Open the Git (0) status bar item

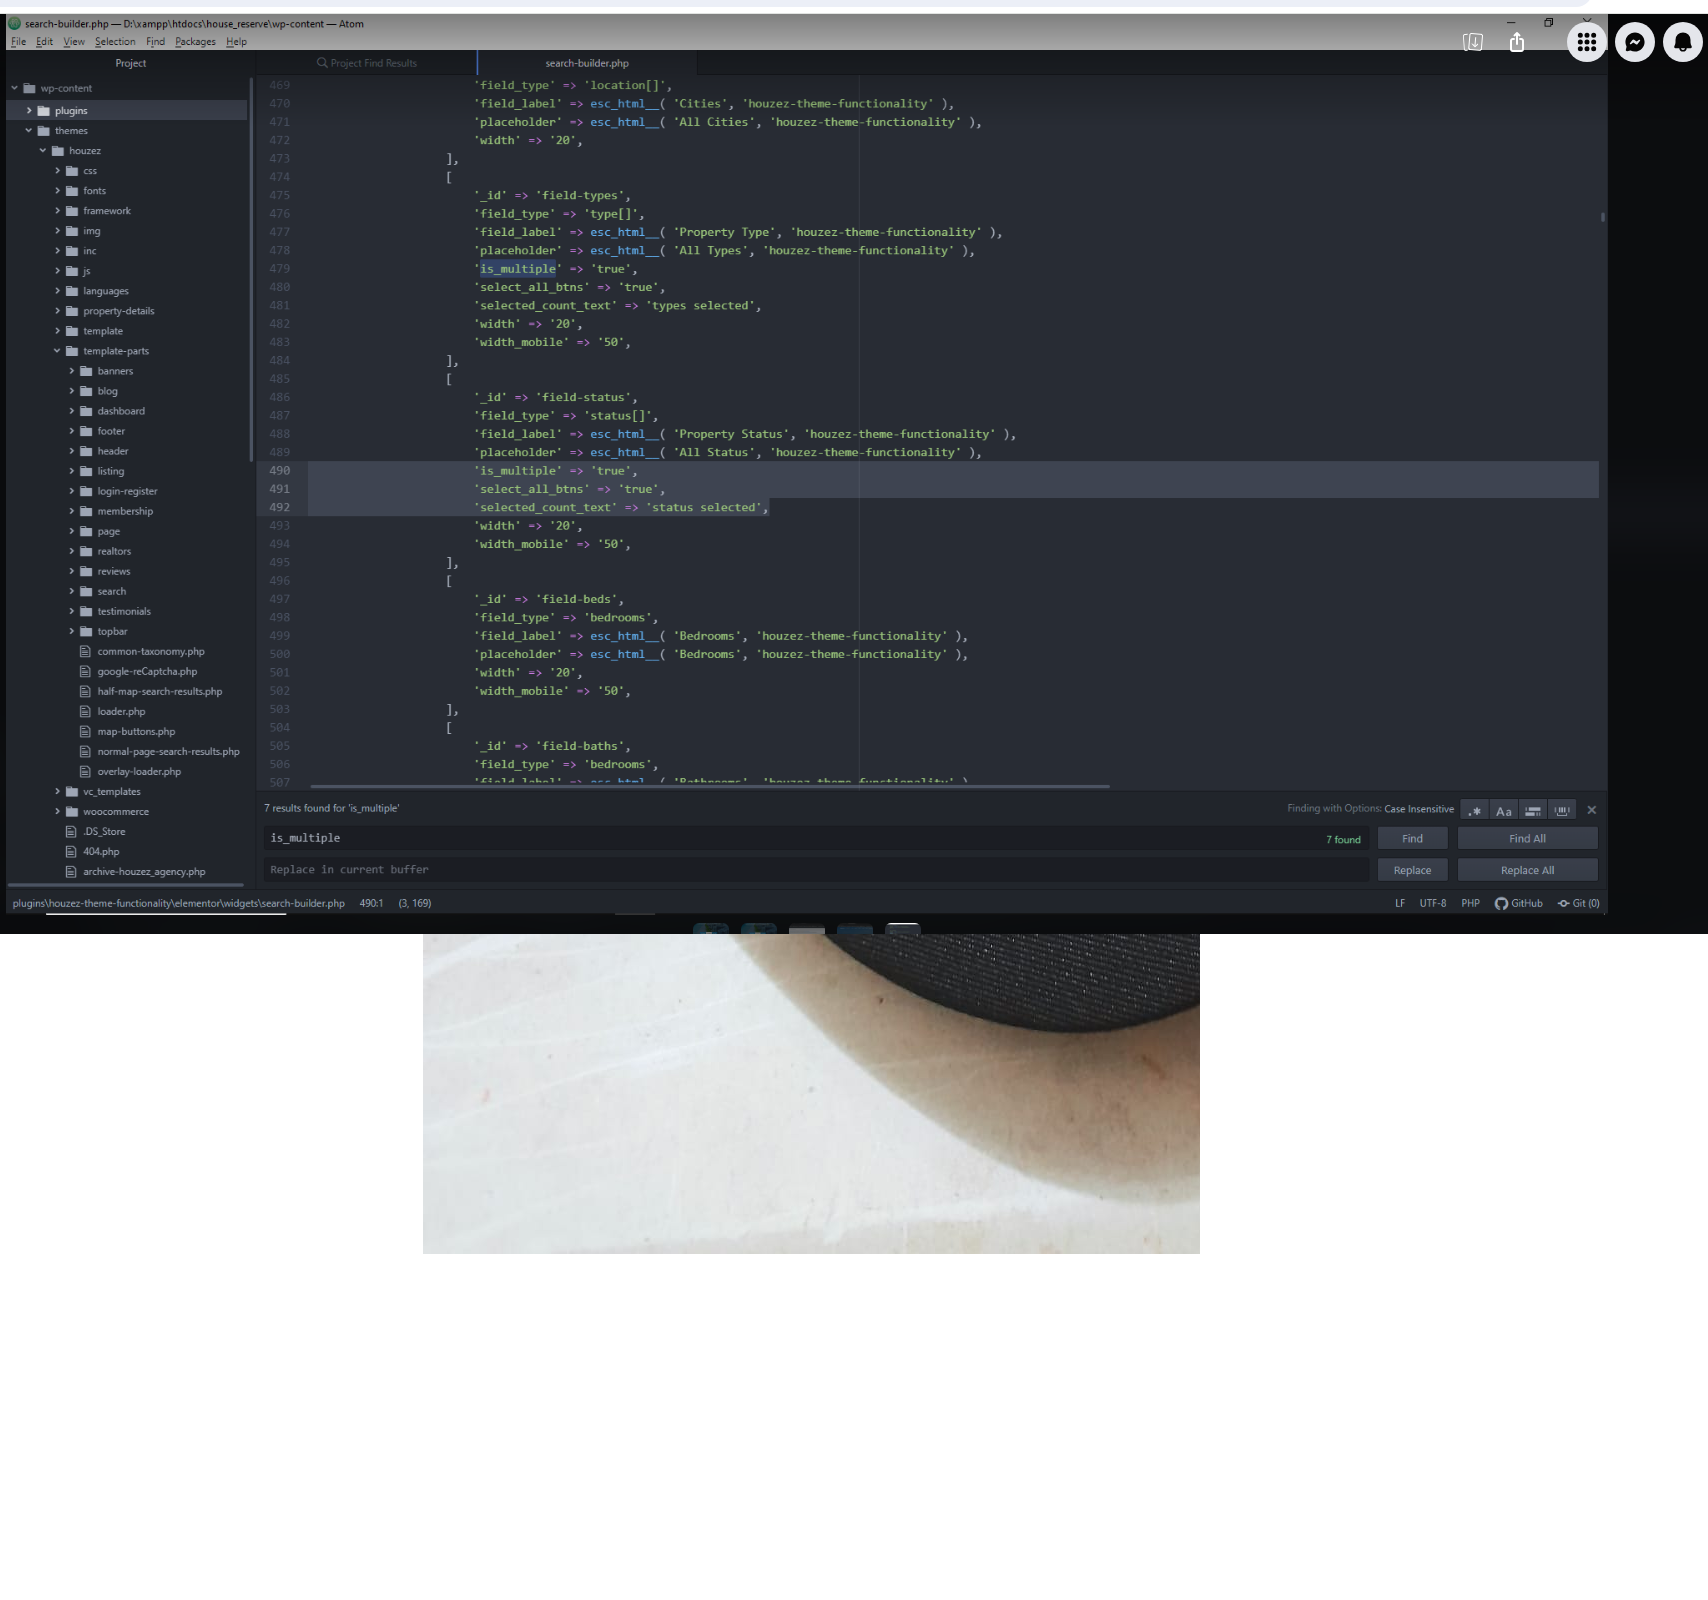1579,903
